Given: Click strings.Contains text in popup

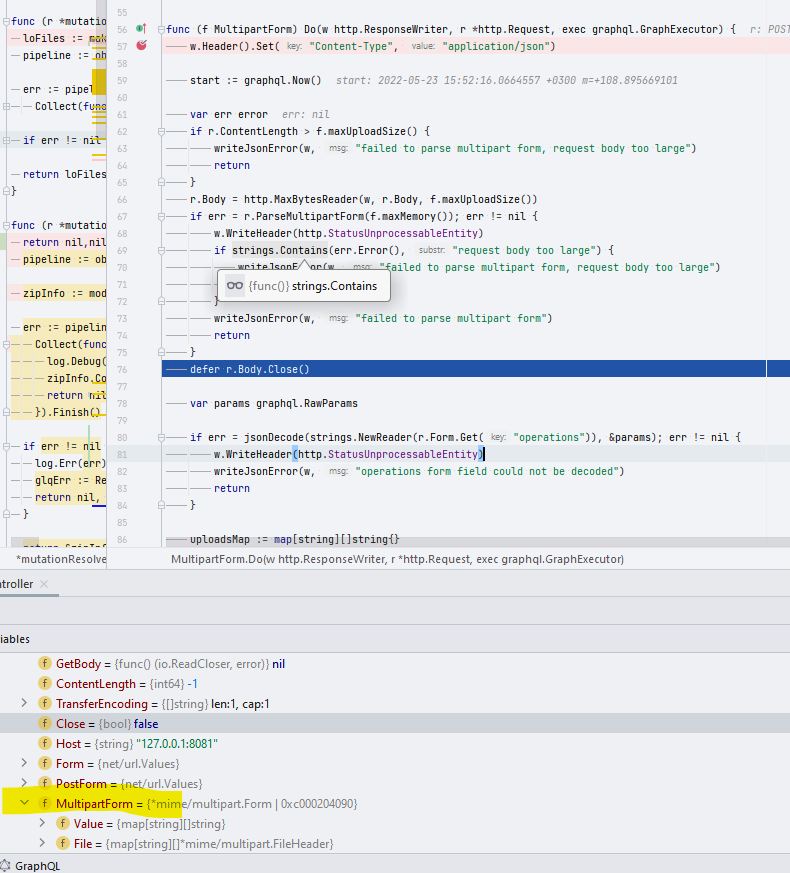Looking at the screenshot, I should pos(334,286).
